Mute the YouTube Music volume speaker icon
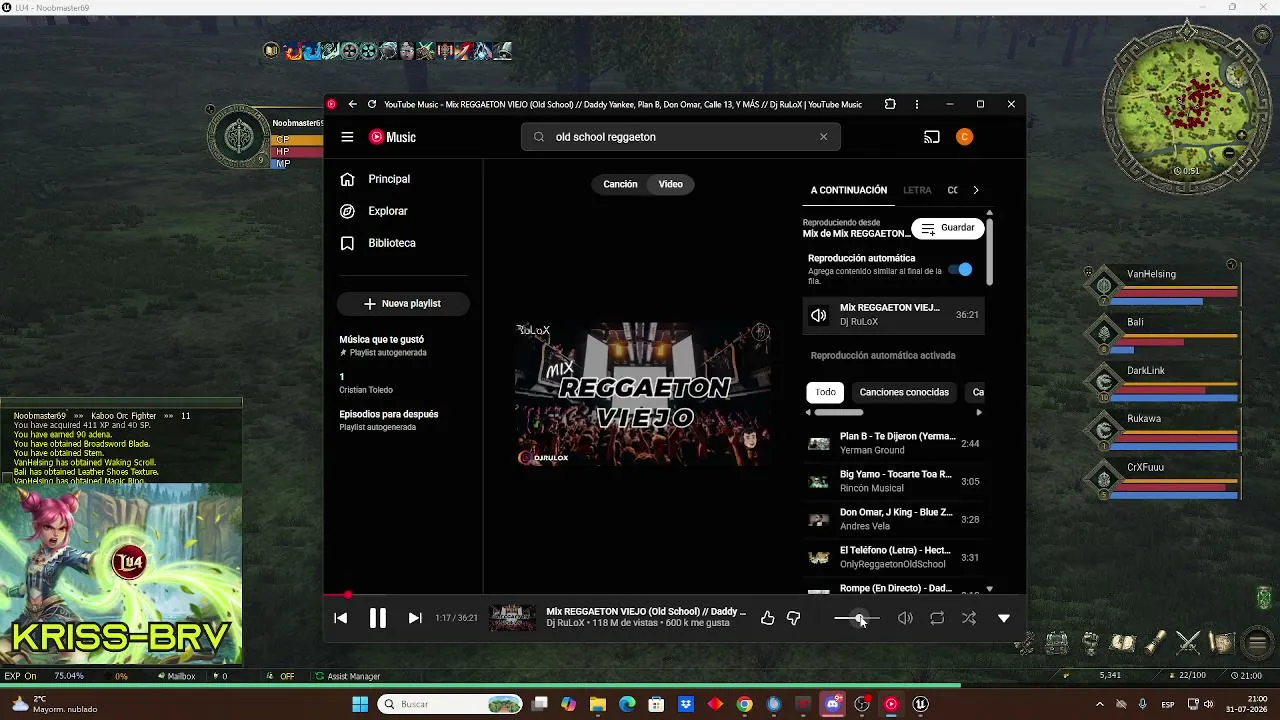This screenshot has height=720, width=1280. pos(905,618)
